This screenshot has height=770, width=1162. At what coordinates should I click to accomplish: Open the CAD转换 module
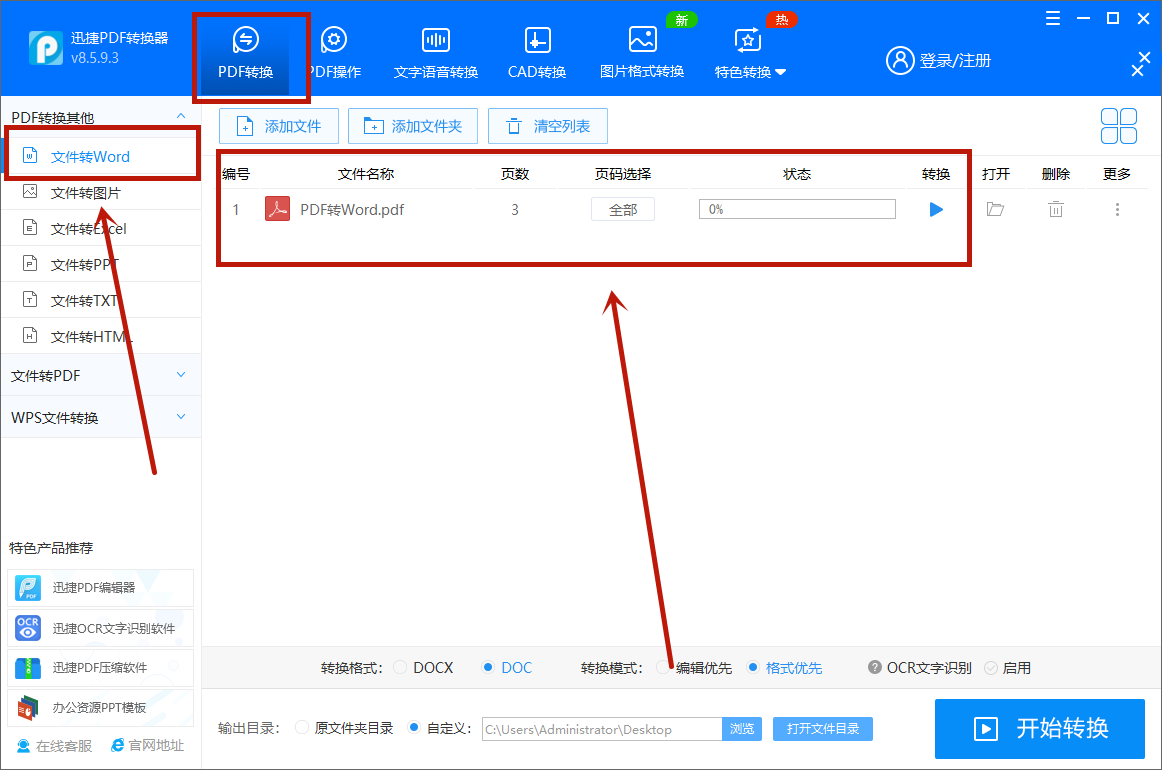pos(536,50)
